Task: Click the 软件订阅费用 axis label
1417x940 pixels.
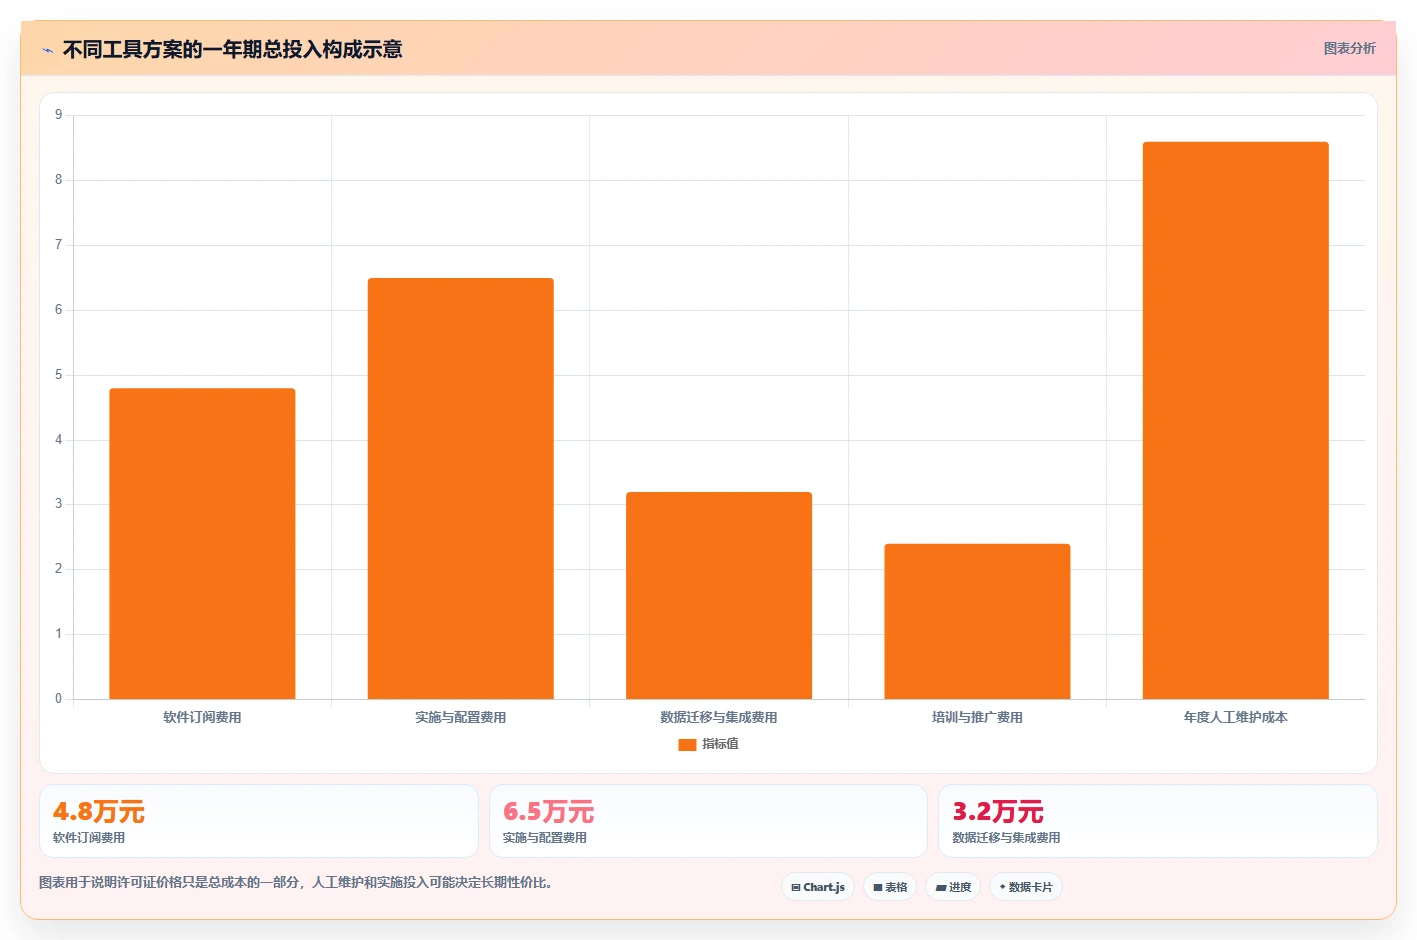Action: tap(202, 717)
